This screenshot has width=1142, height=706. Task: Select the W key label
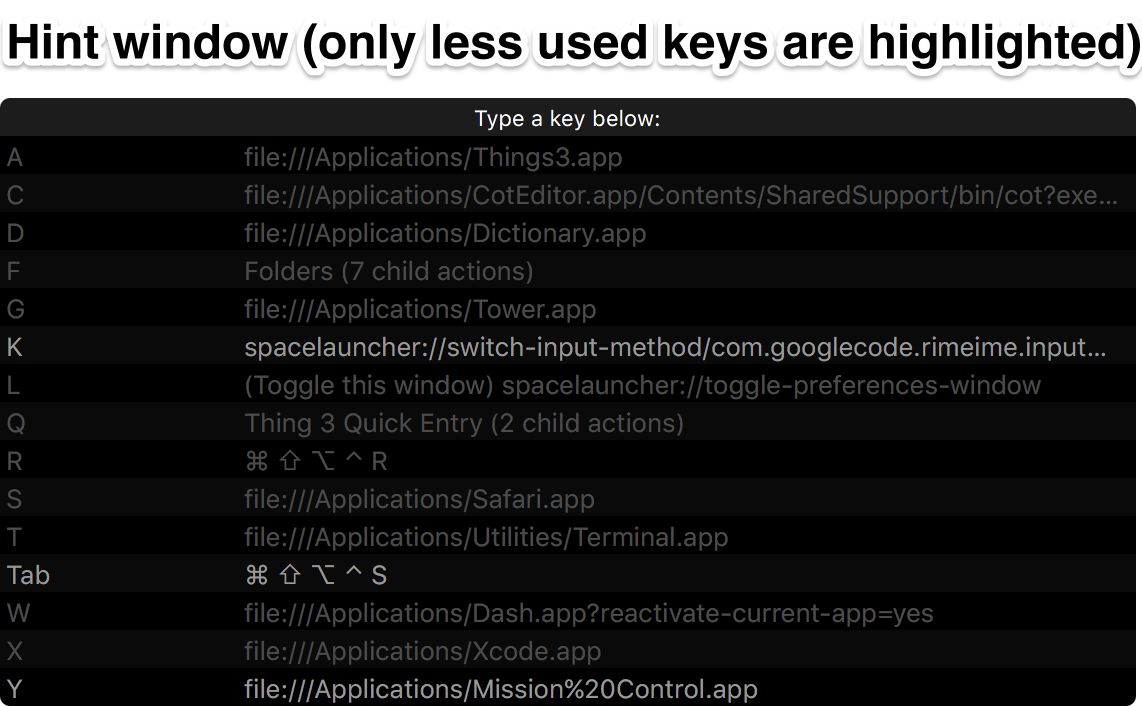pyautogui.click(x=18, y=613)
